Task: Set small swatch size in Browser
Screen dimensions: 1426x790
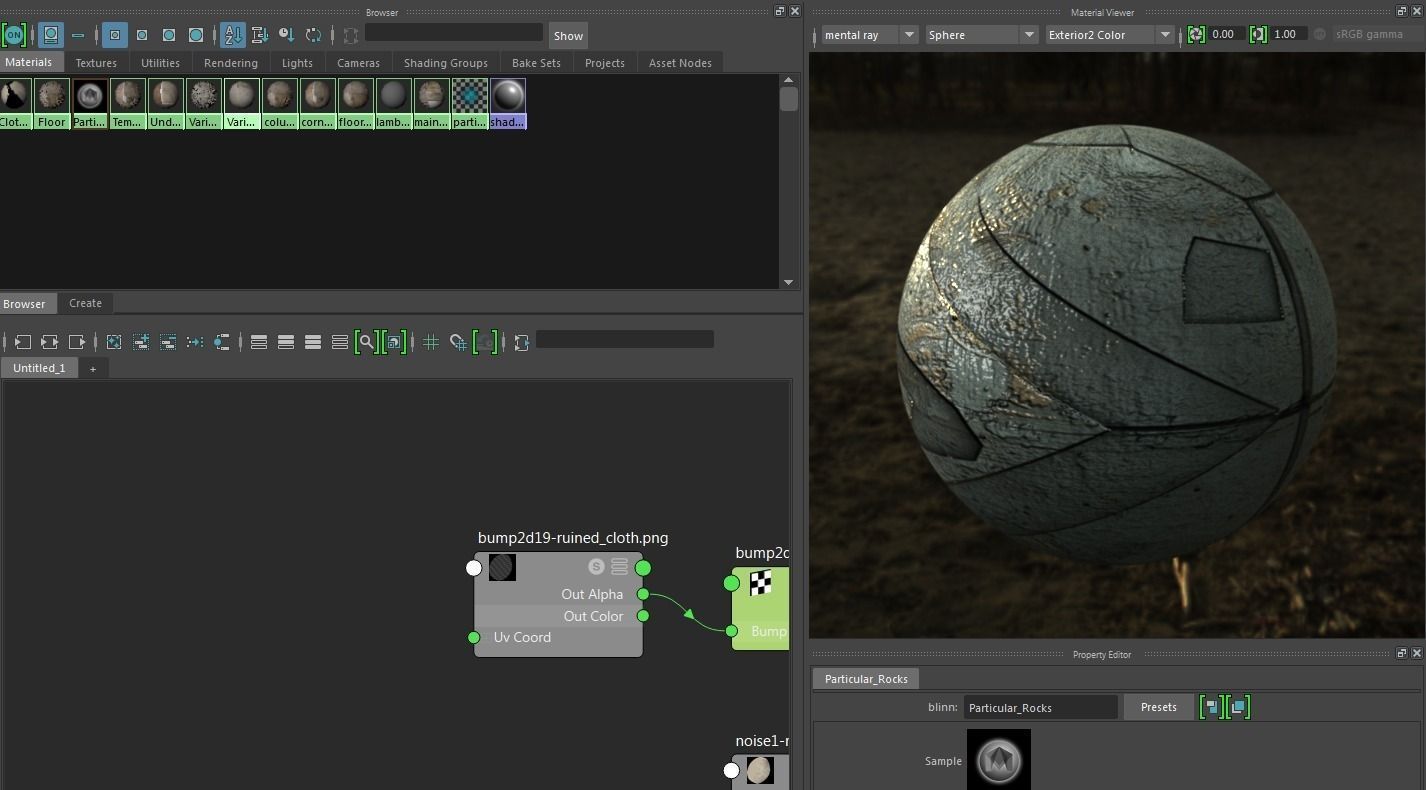Action: point(115,35)
